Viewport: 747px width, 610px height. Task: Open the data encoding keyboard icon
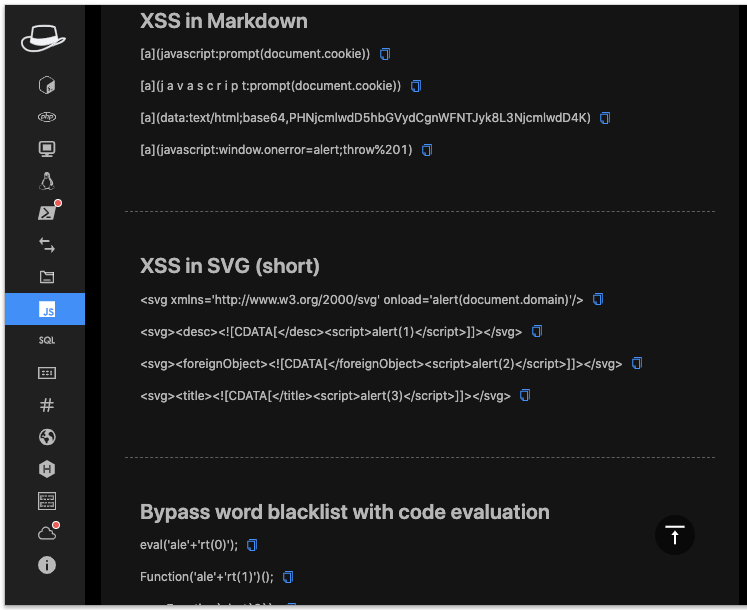point(47,373)
